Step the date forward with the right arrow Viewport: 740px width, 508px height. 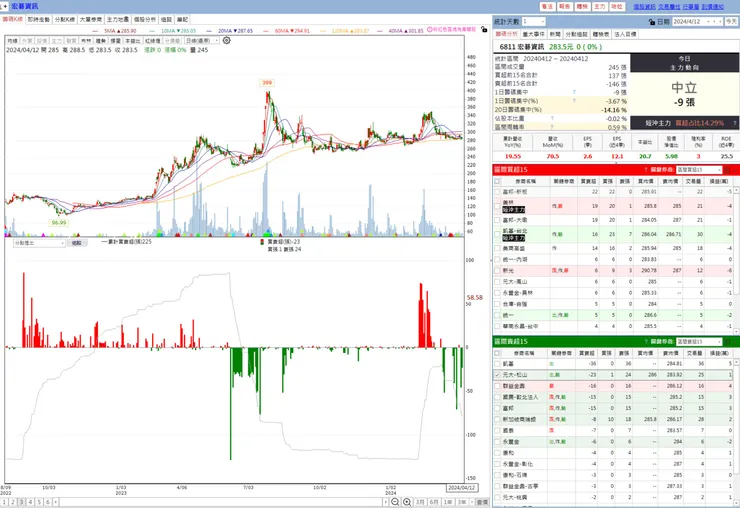[x=720, y=22]
